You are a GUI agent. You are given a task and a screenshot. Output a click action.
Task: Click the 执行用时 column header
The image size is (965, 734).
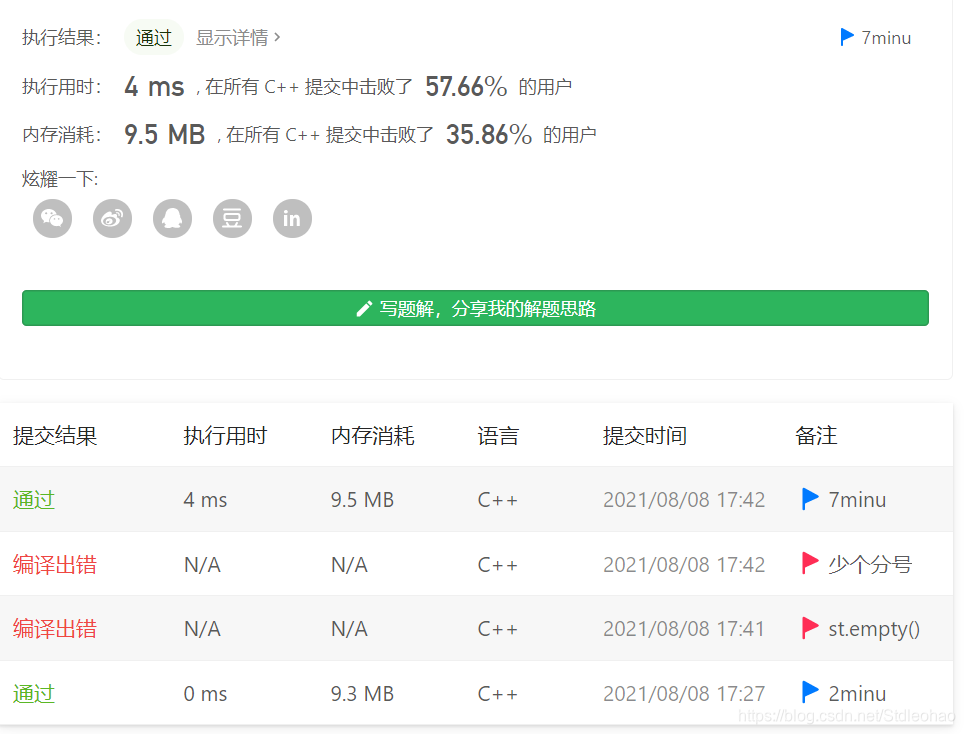[225, 436]
